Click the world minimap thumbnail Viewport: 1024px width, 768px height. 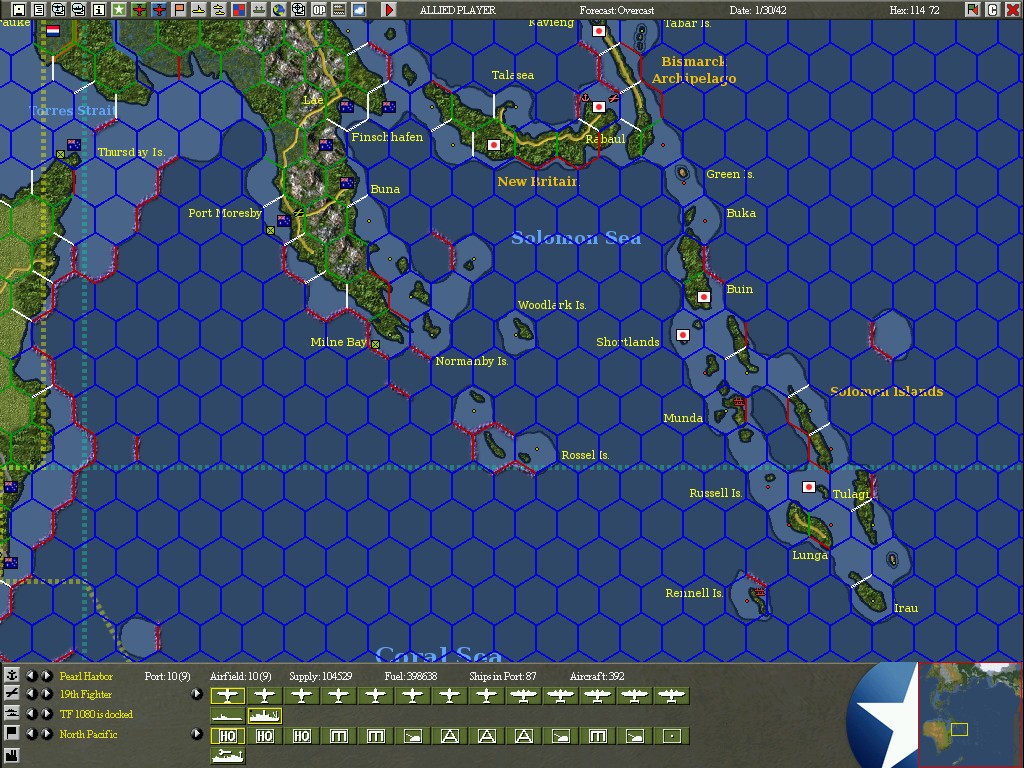[970, 714]
